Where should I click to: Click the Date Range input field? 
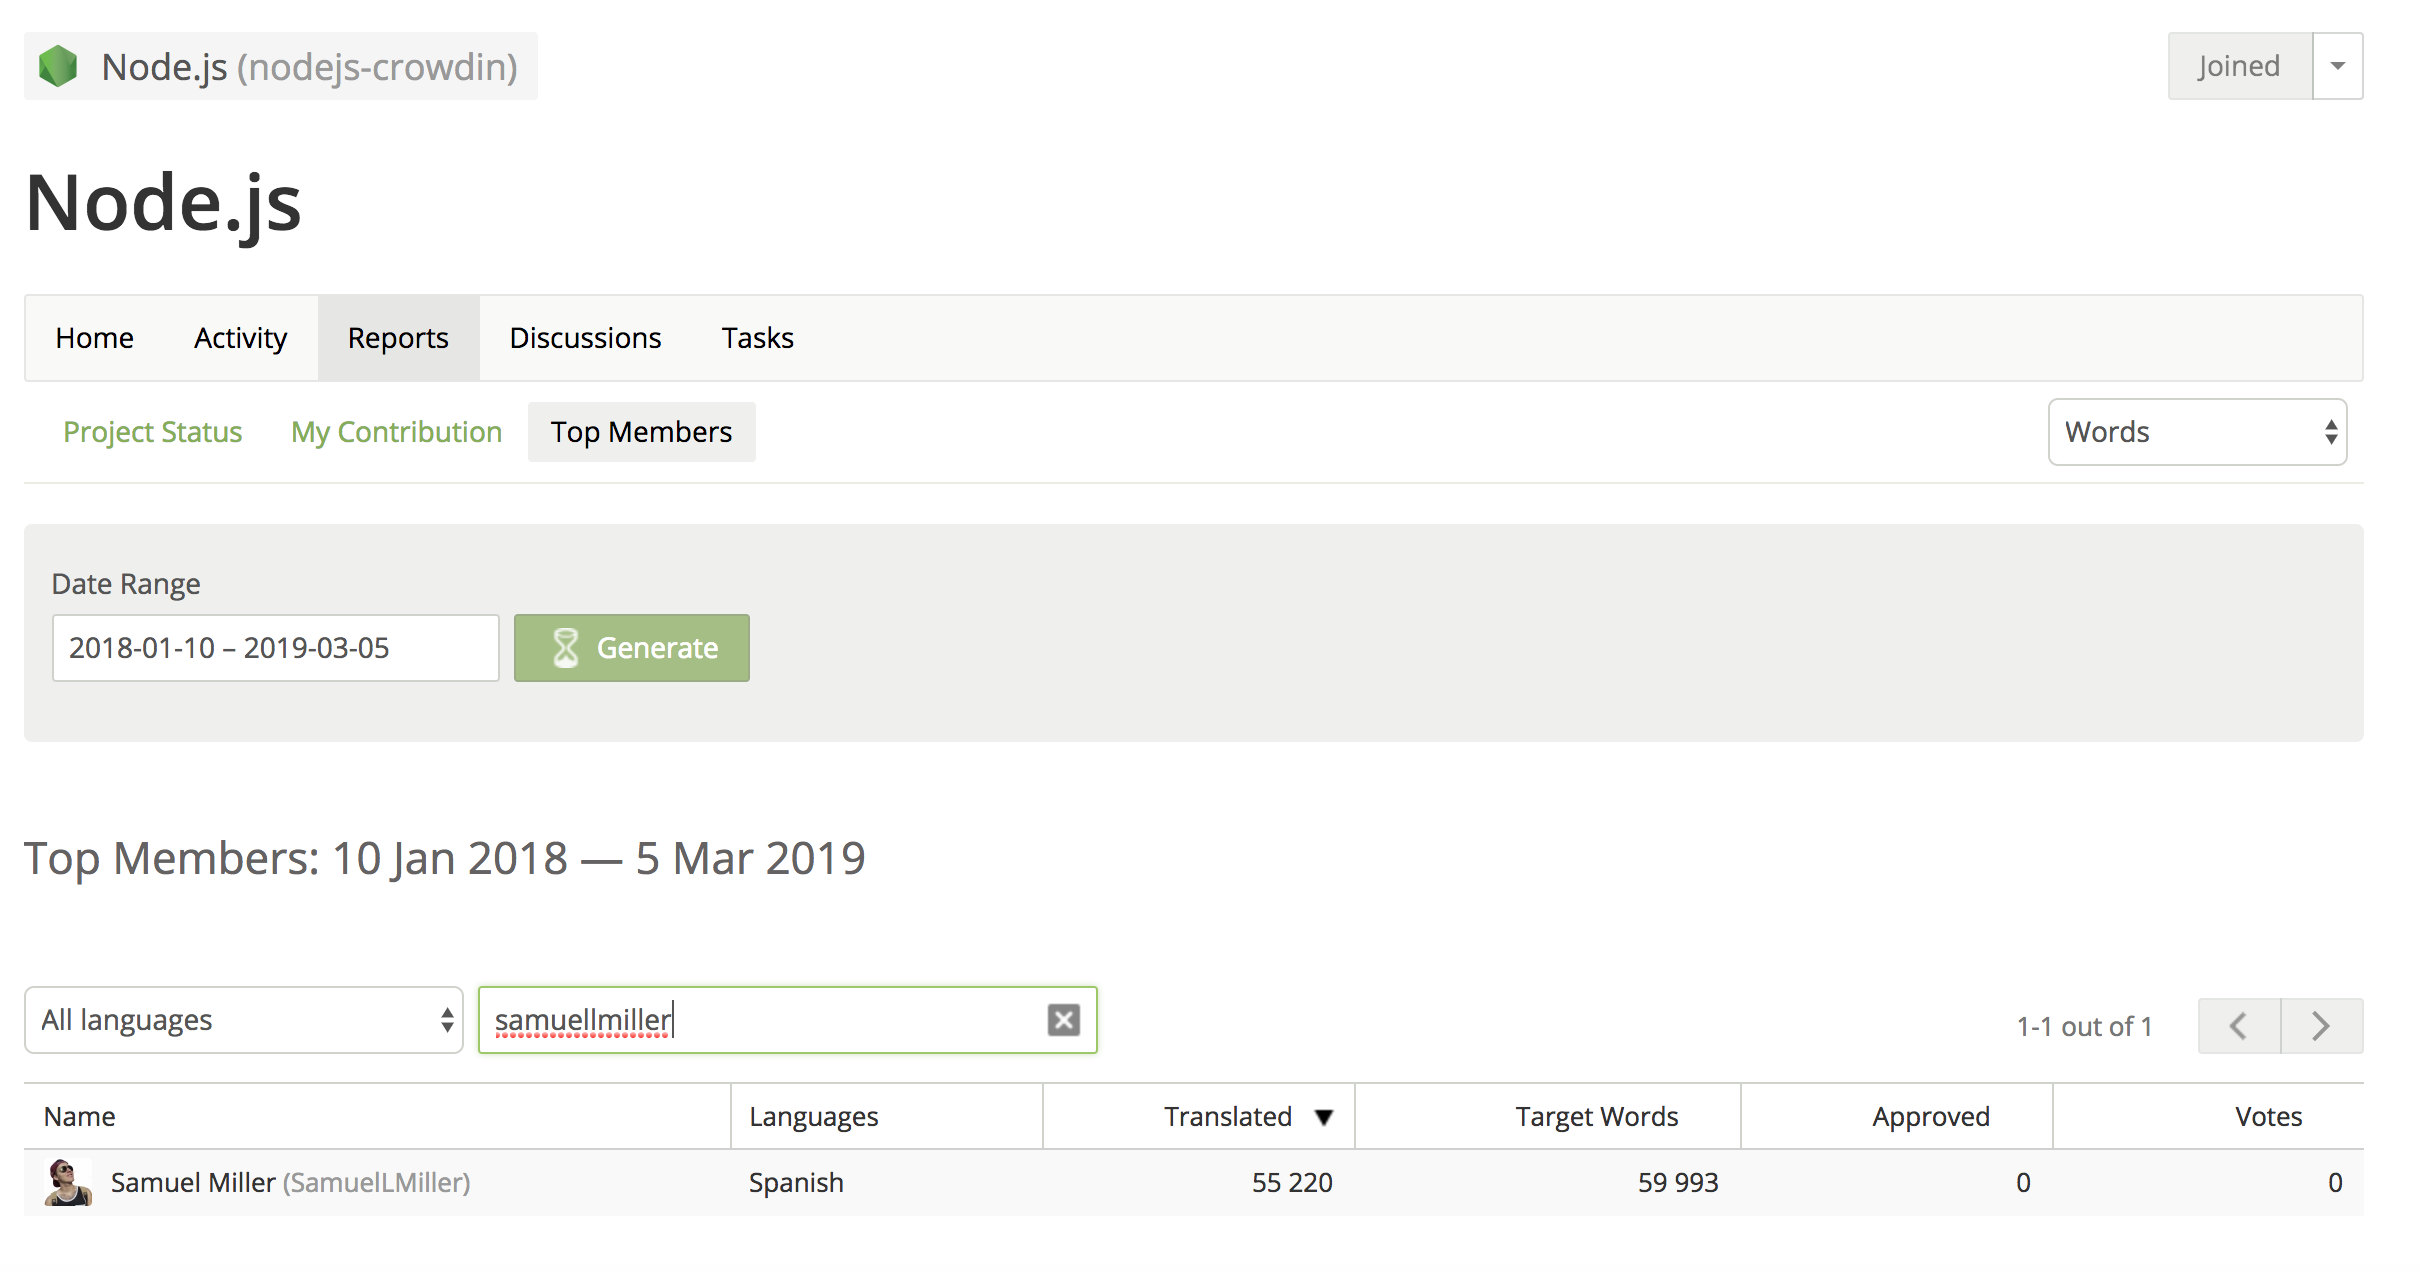coord(275,648)
